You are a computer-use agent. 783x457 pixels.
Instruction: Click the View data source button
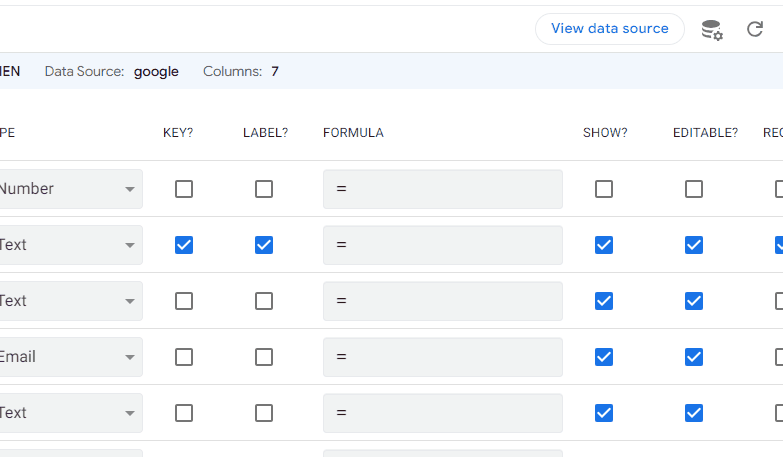[x=609, y=29]
